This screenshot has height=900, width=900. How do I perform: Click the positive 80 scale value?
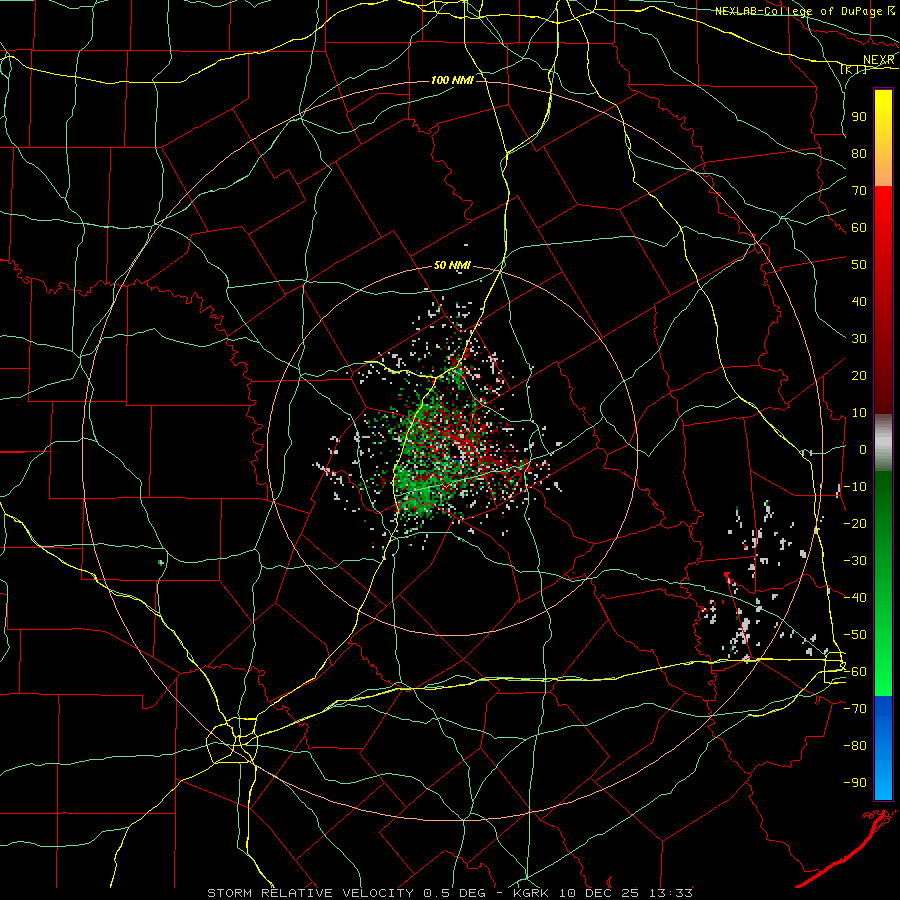click(x=859, y=153)
